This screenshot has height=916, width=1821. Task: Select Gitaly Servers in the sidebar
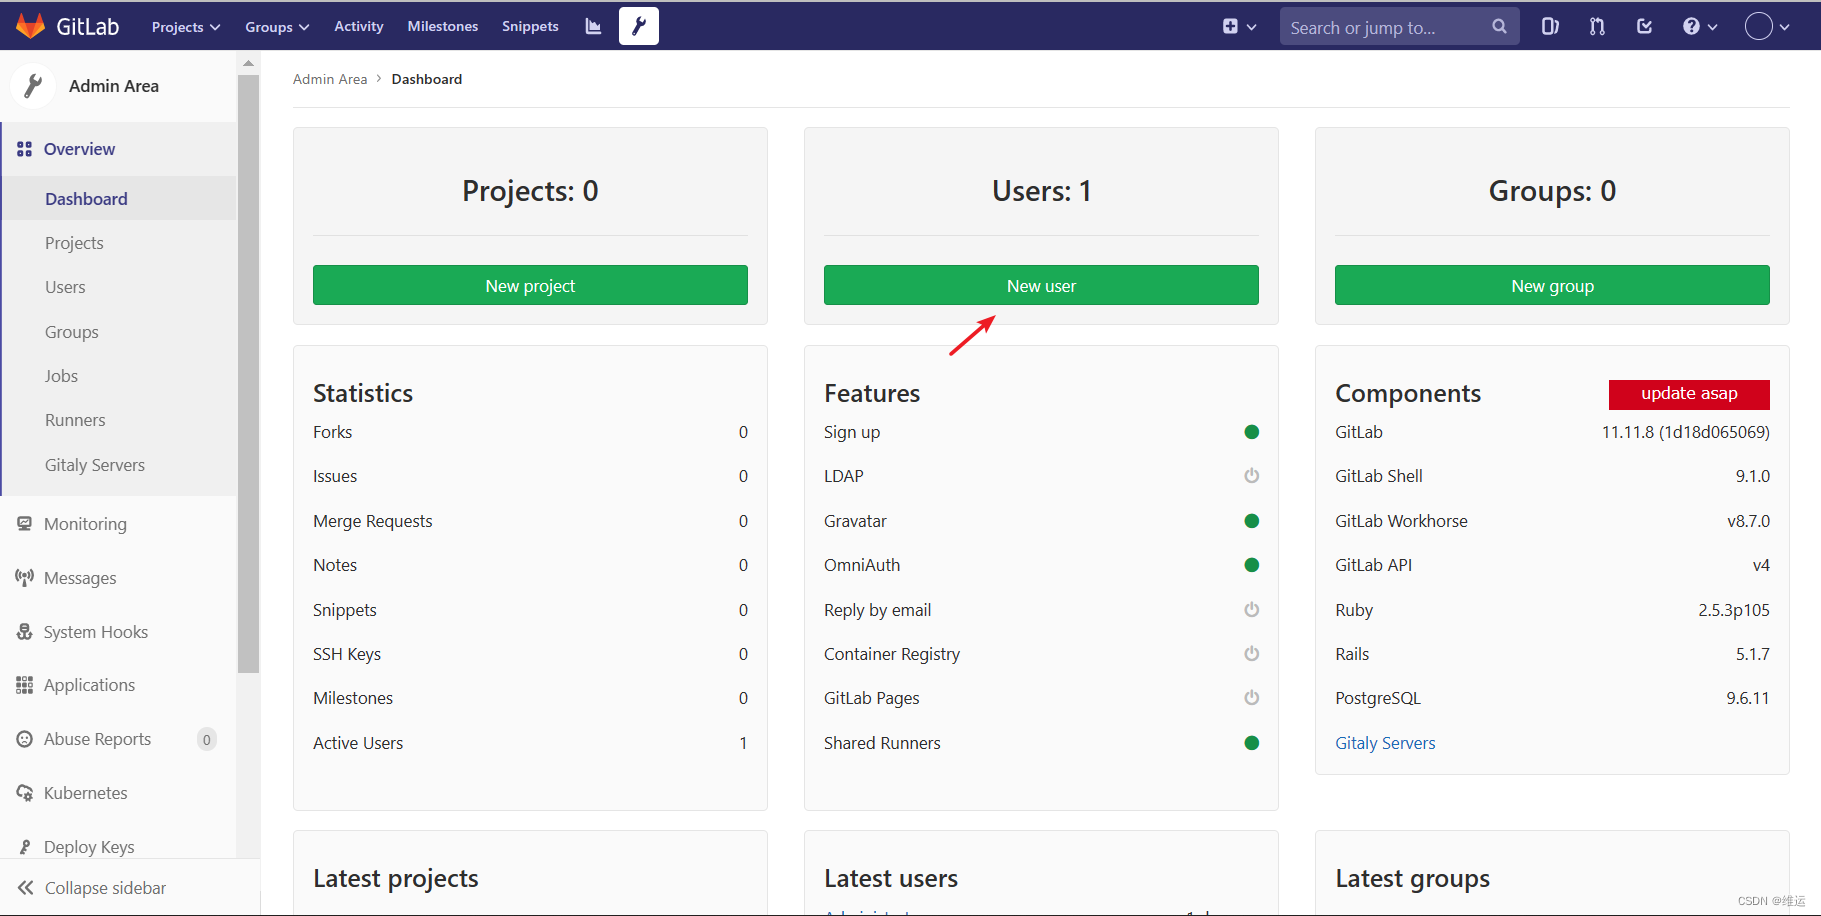[x=95, y=465]
